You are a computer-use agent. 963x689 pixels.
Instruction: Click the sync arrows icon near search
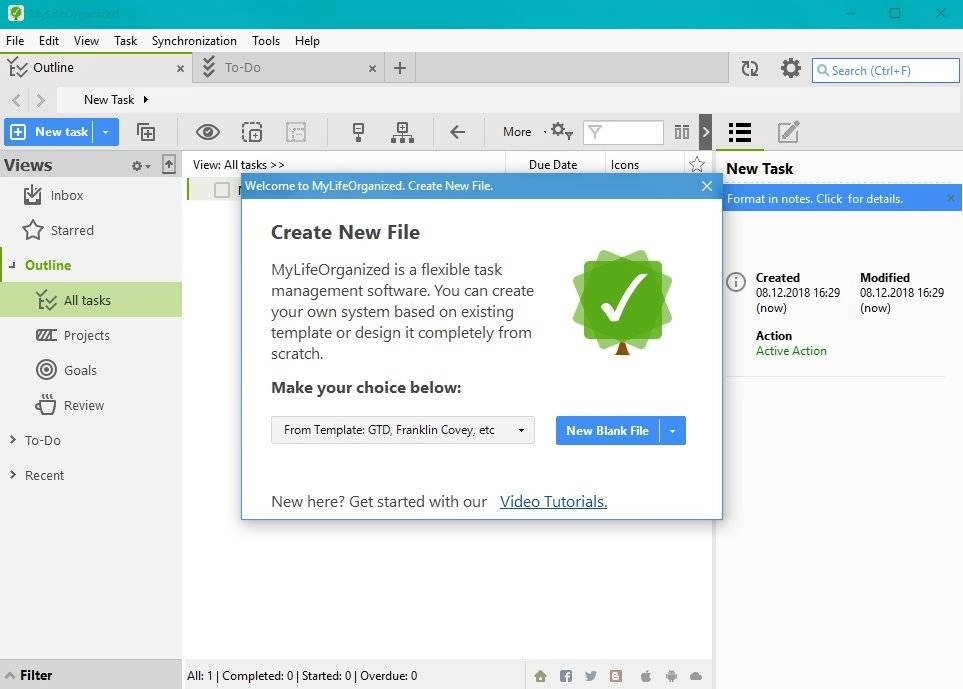pyautogui.click(x=749, y=69)
